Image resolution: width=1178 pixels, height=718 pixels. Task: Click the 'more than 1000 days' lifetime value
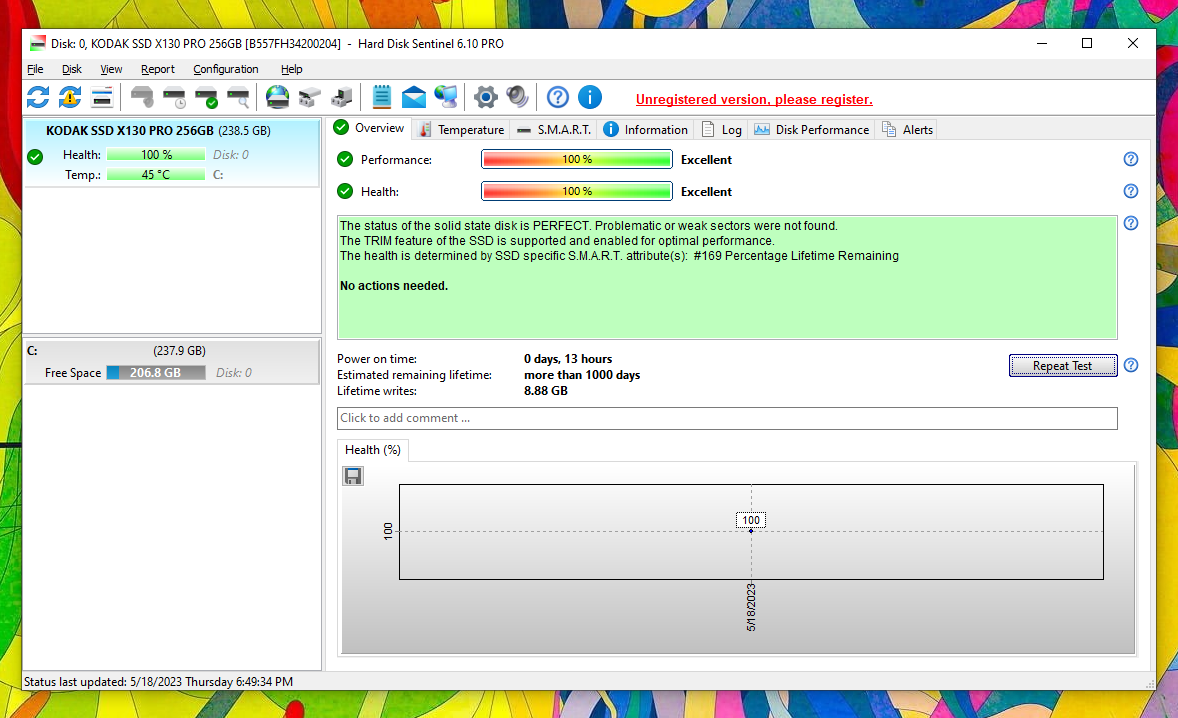(x=582, y=375)
